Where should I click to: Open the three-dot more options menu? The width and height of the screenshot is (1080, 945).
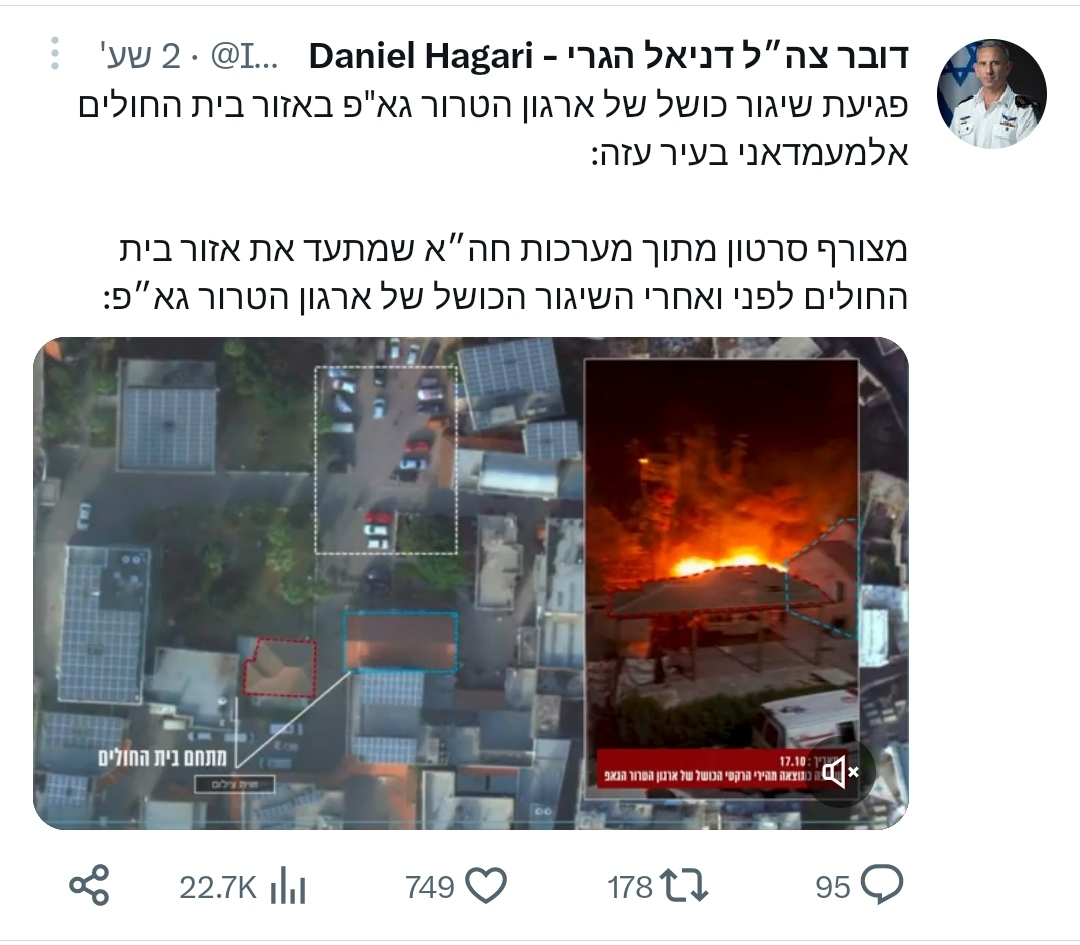(55, 53)
